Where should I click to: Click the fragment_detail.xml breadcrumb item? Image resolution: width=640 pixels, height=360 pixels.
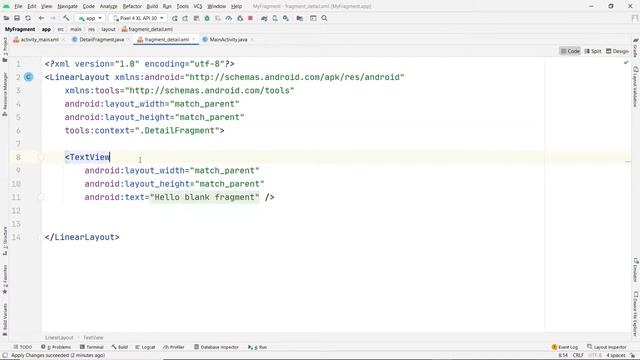[x=147, y=29]
